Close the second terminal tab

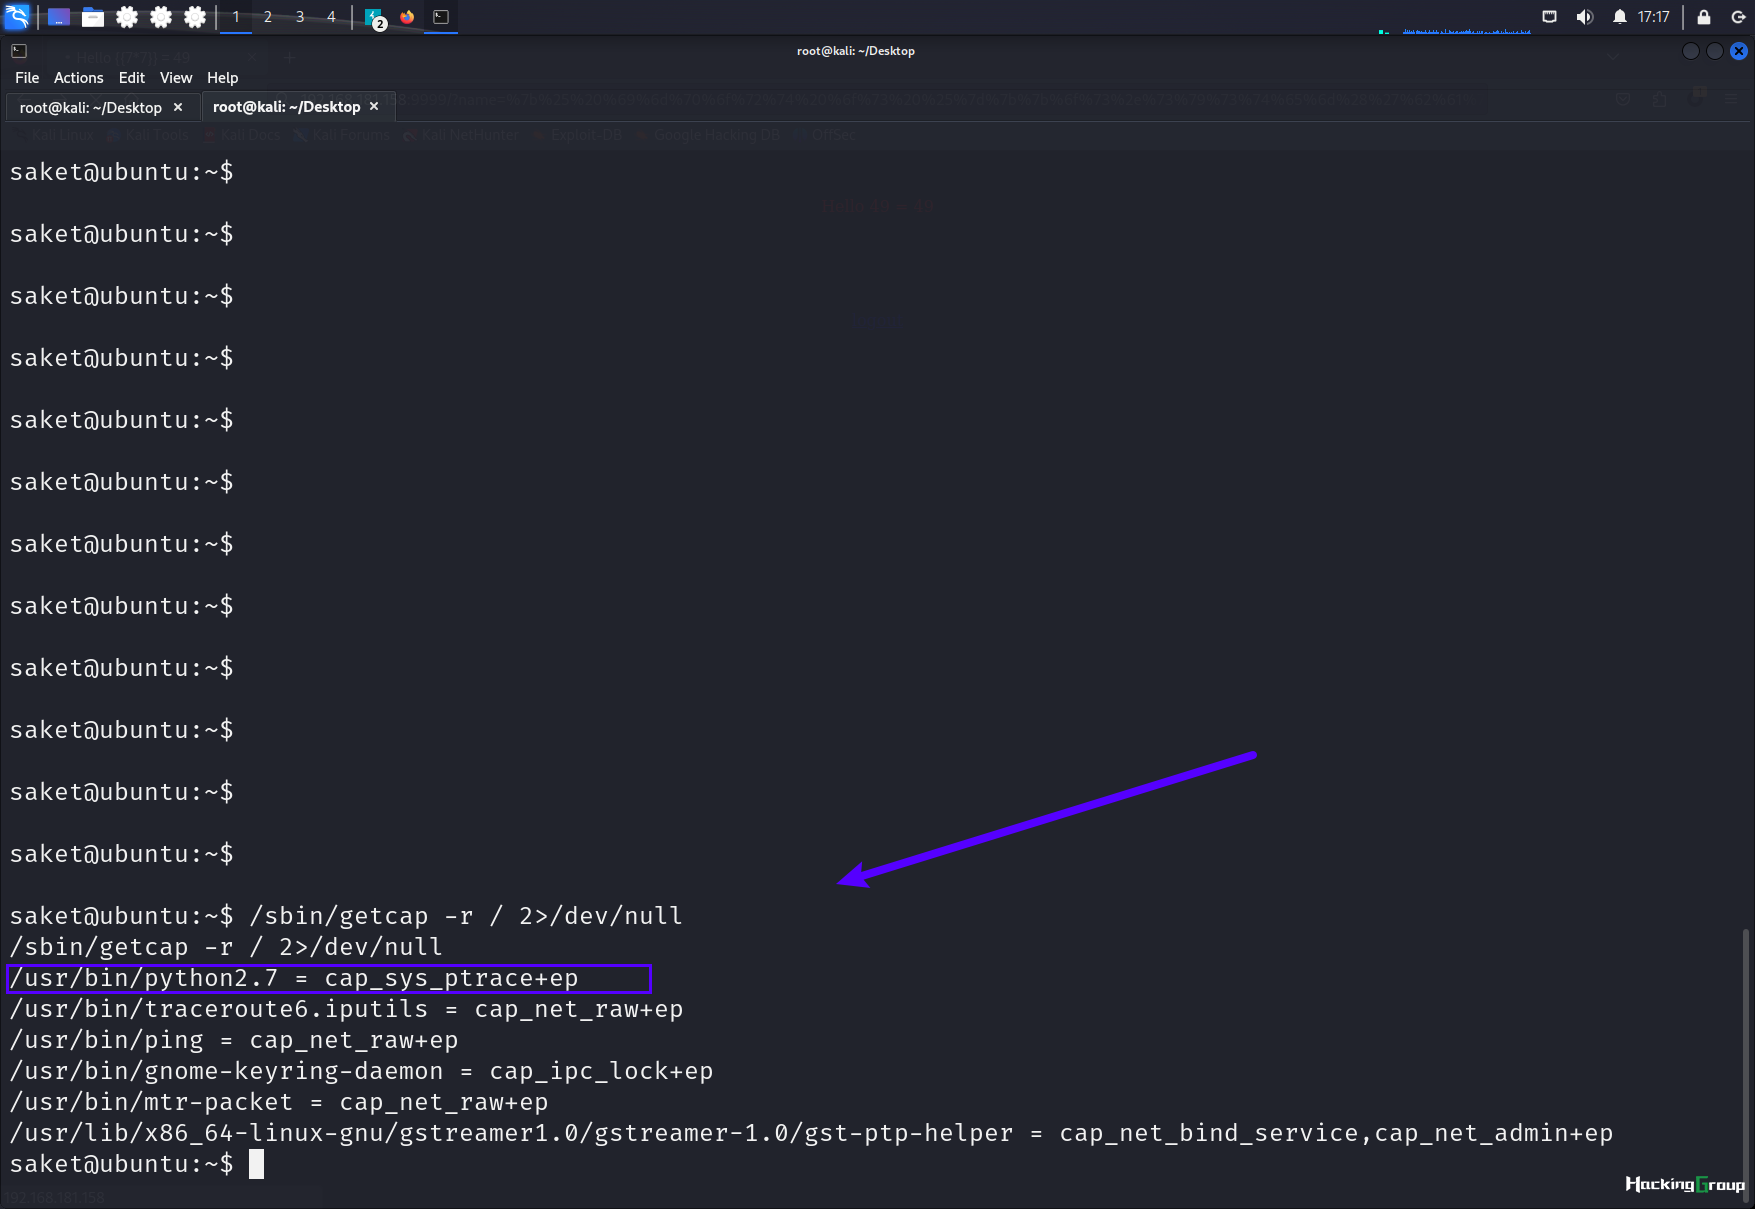[374, 106]
